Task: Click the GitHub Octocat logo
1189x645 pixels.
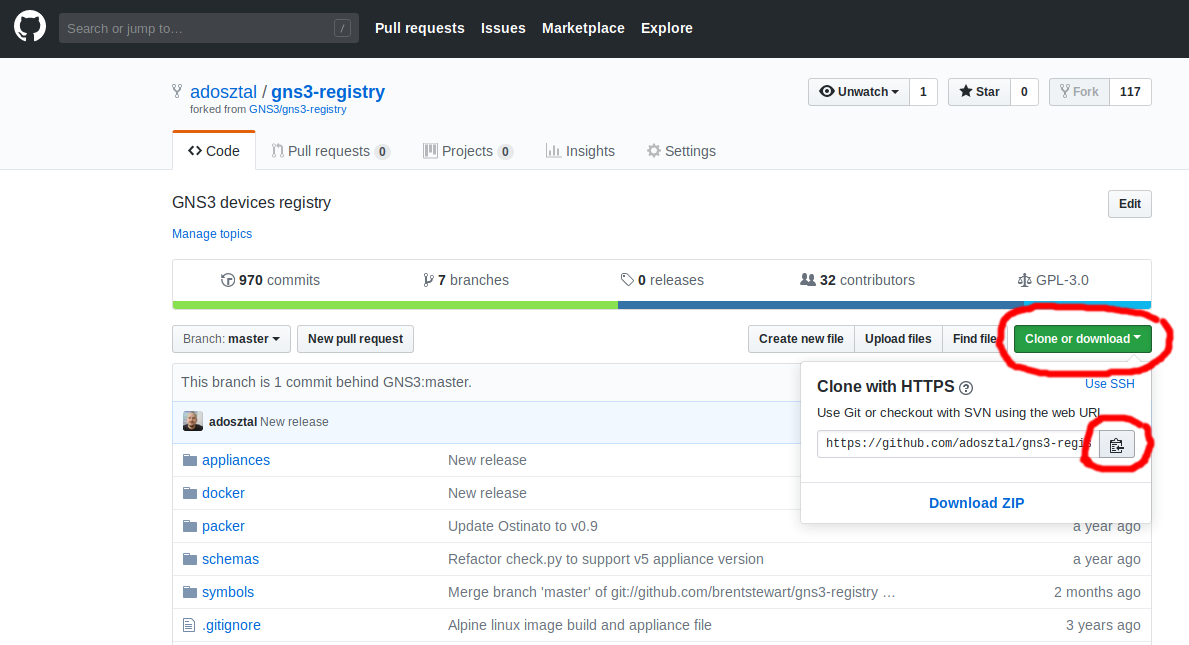Action: pos(30,27)
